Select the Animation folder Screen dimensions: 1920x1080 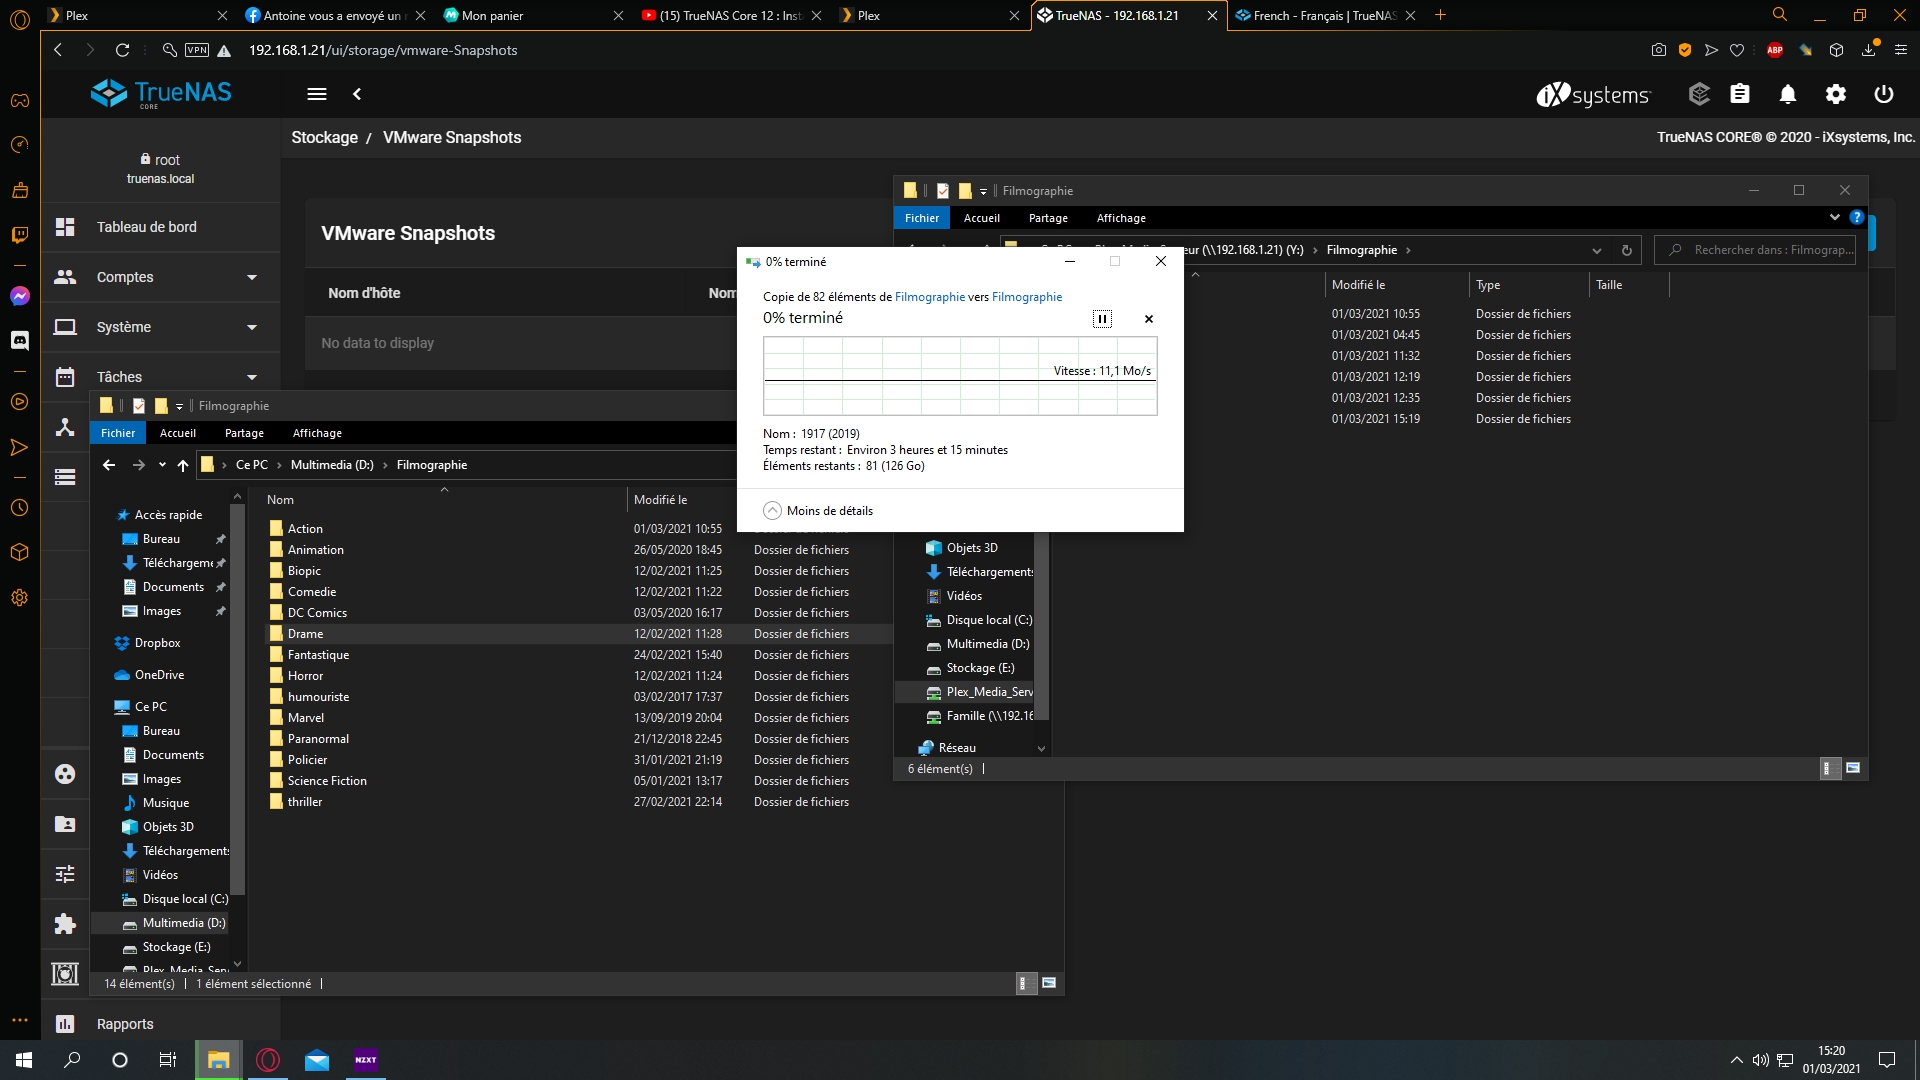(316, 550)
